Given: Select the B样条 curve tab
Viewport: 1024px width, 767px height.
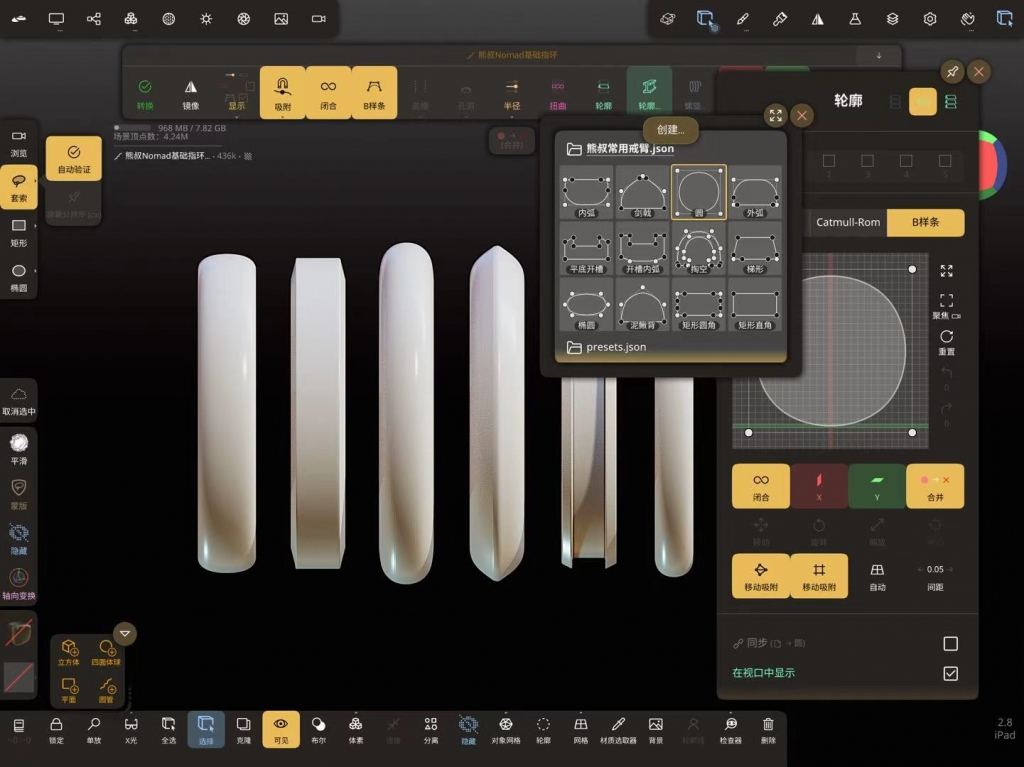Looking at the screenshot, I should pyautogui.click(x=926, y=222).
